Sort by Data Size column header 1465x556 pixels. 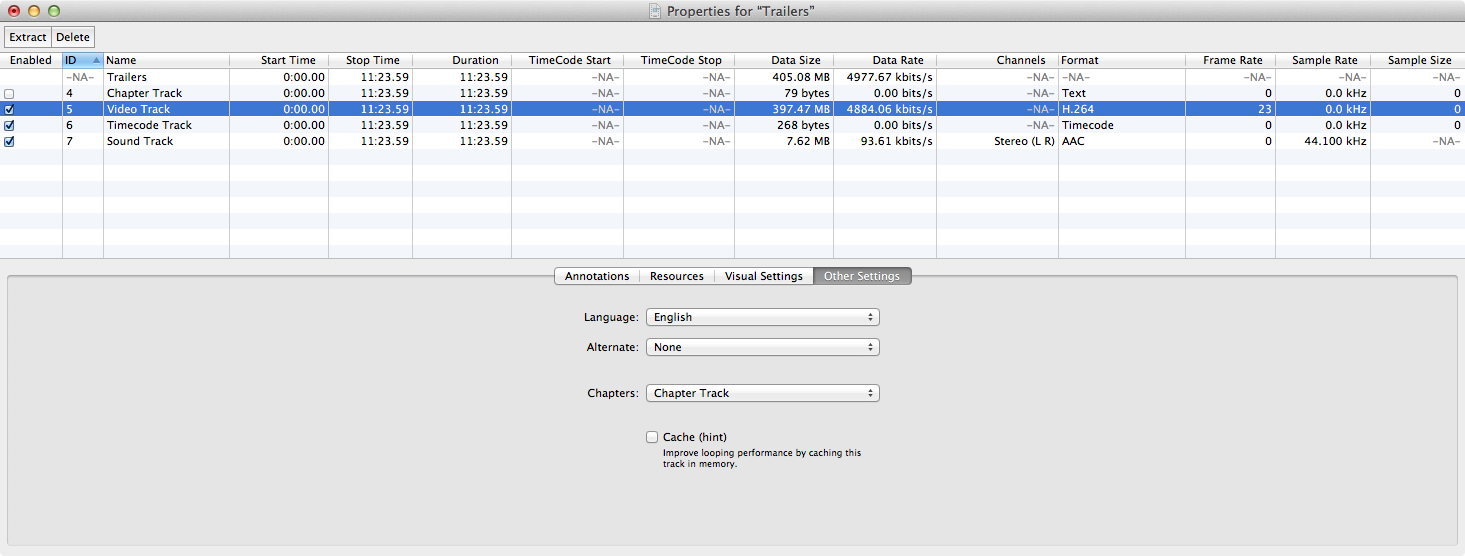tap(784, 60)
